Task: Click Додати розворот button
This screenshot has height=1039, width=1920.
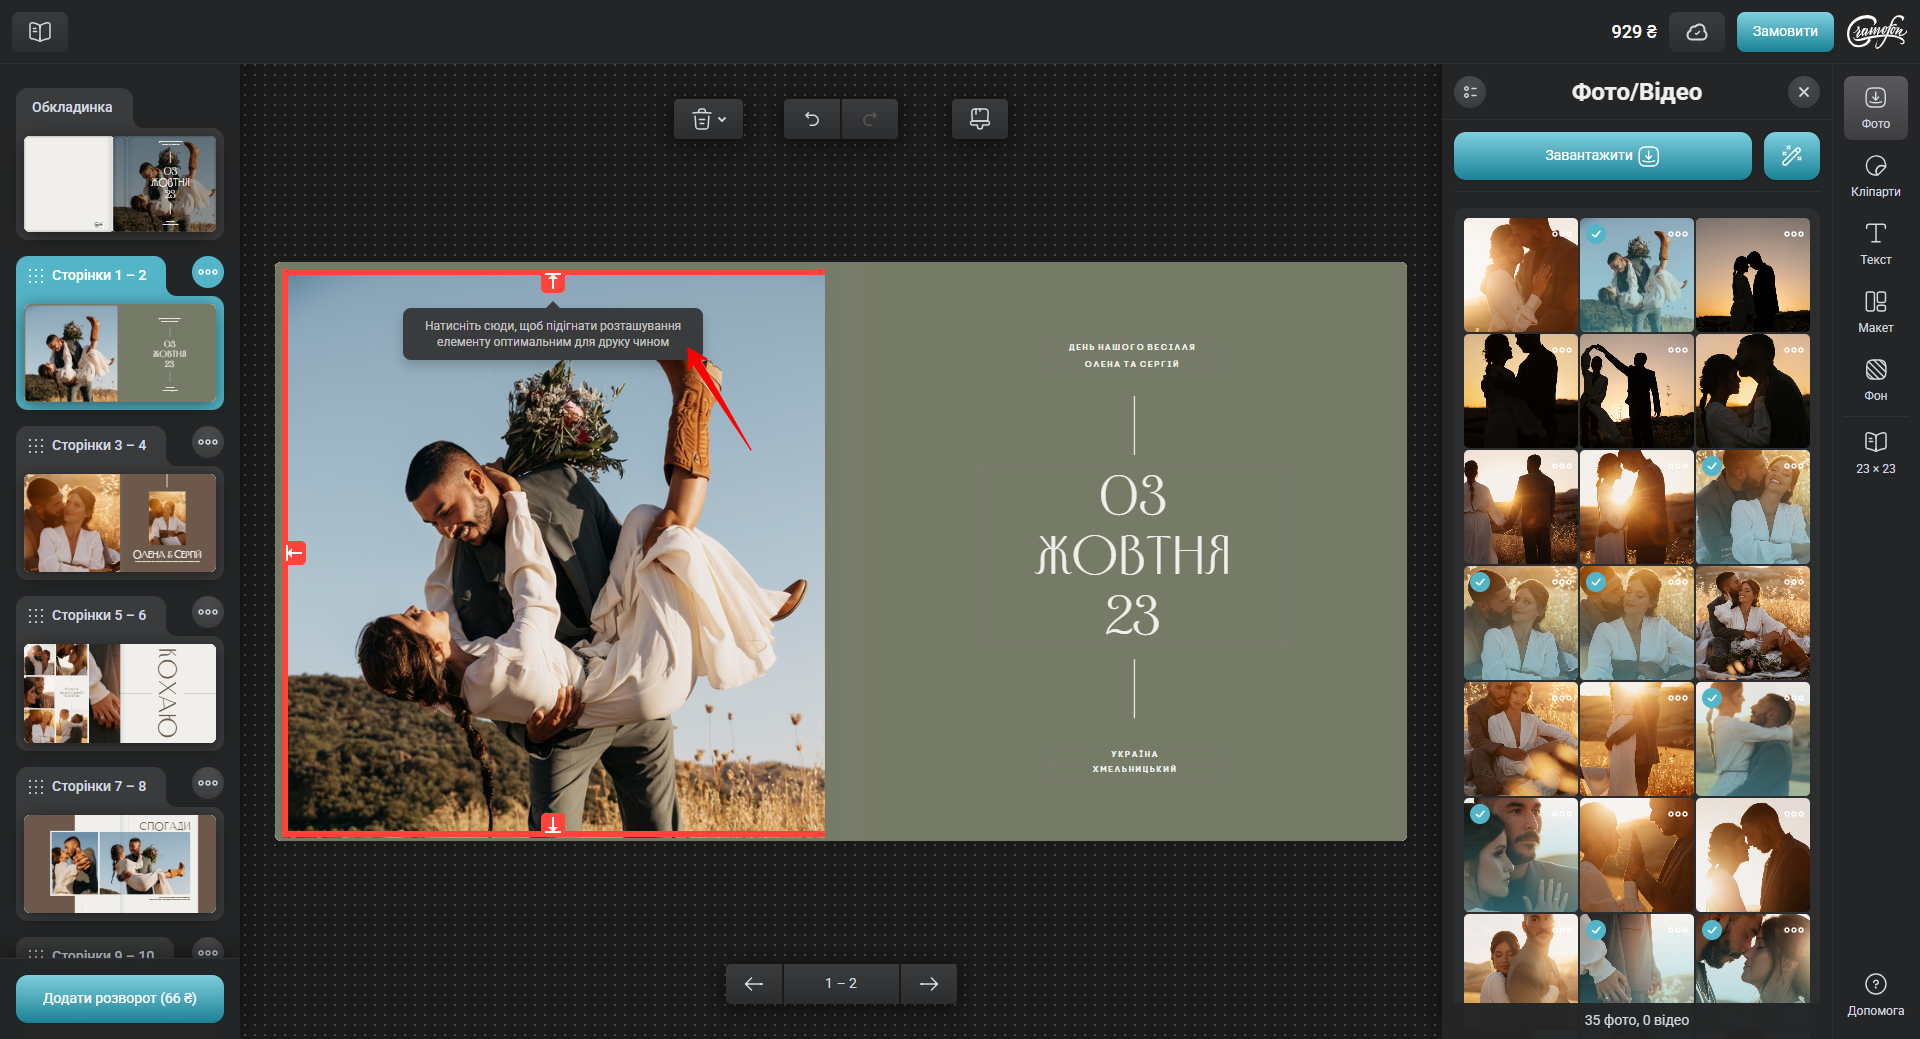Action: click(120, 998)
